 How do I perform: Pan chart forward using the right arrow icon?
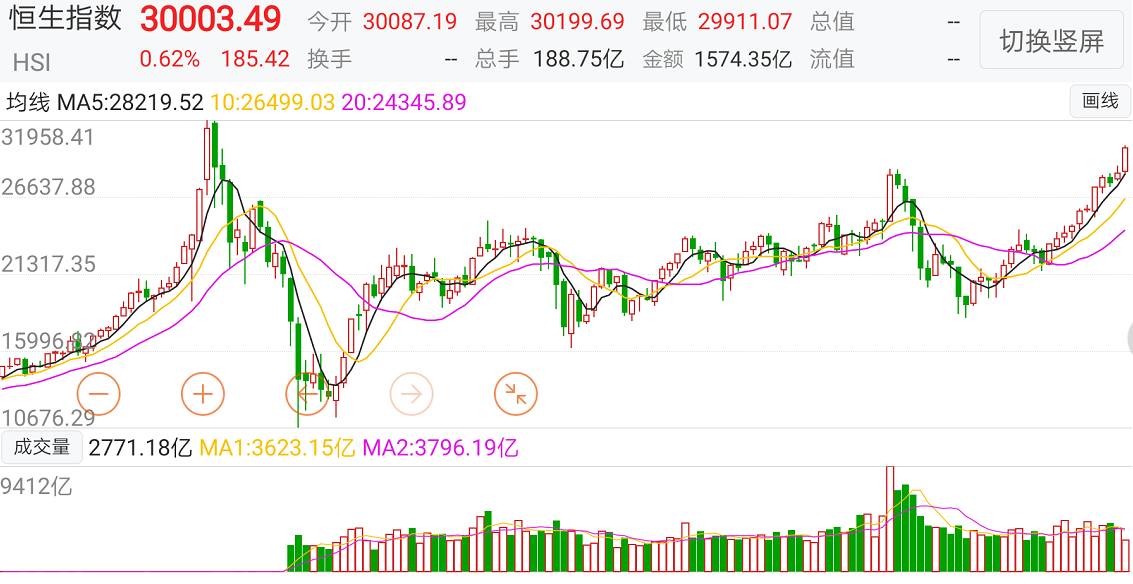pyautogui.click(x=412, y=393)
